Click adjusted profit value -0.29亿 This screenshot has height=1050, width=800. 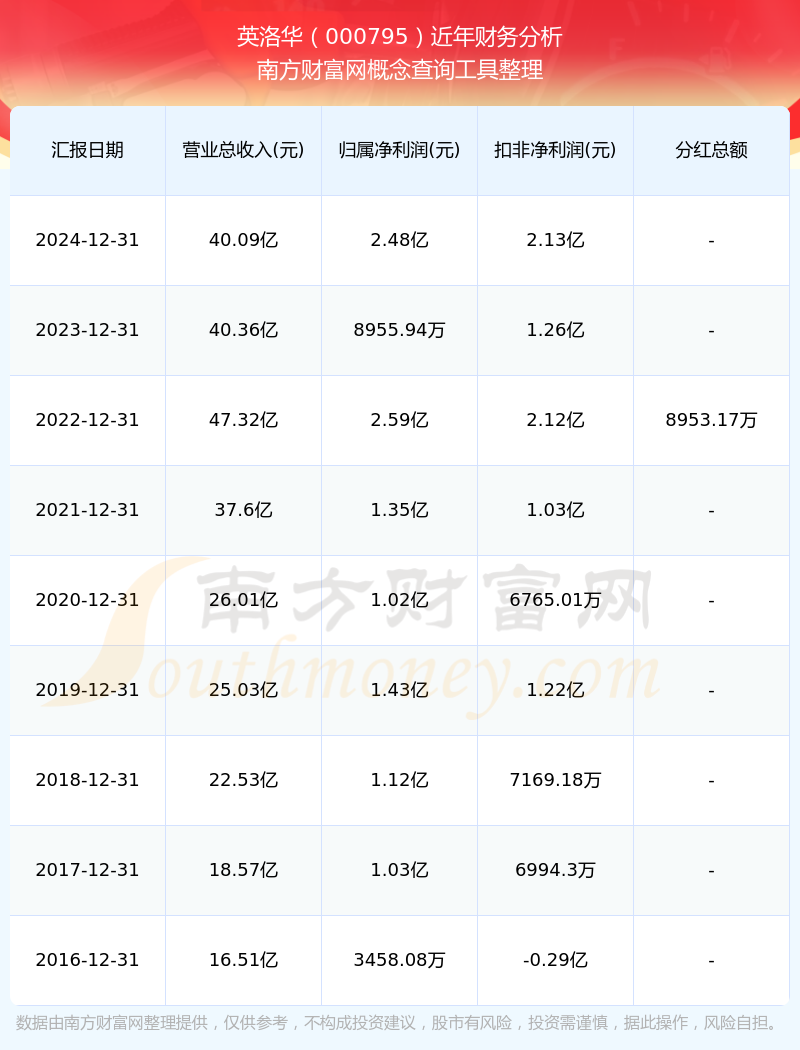556,960
